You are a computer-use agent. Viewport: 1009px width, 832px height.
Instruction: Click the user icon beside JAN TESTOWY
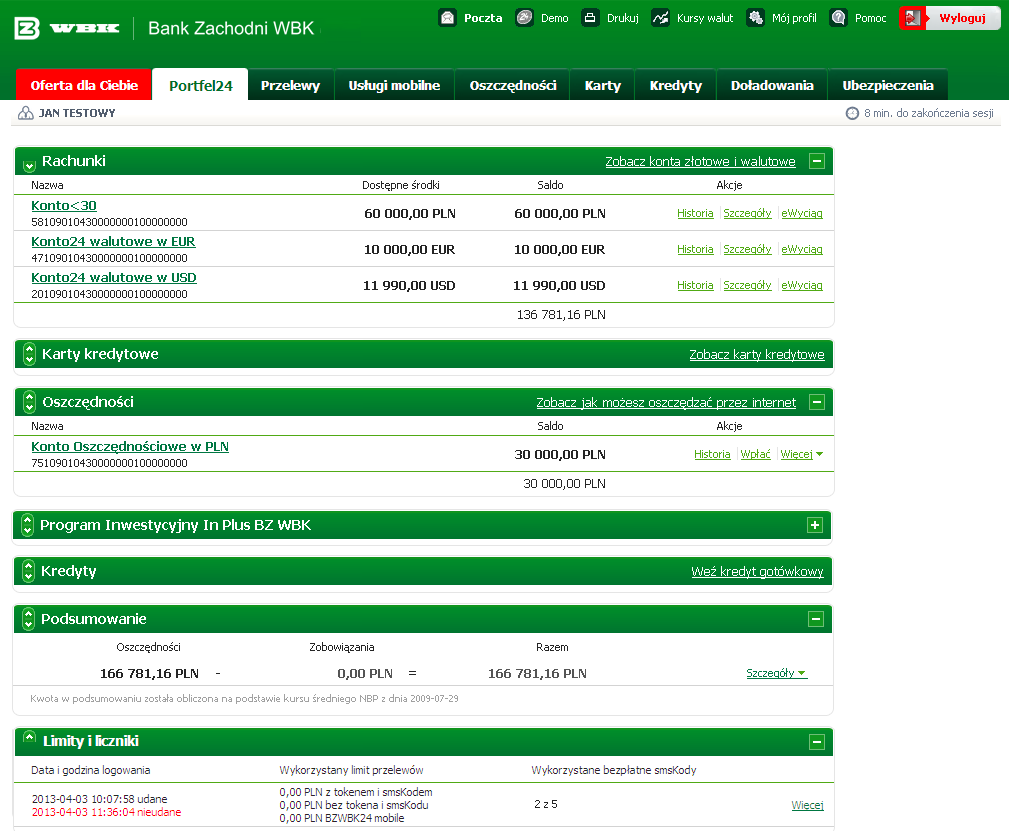point(26,113)
